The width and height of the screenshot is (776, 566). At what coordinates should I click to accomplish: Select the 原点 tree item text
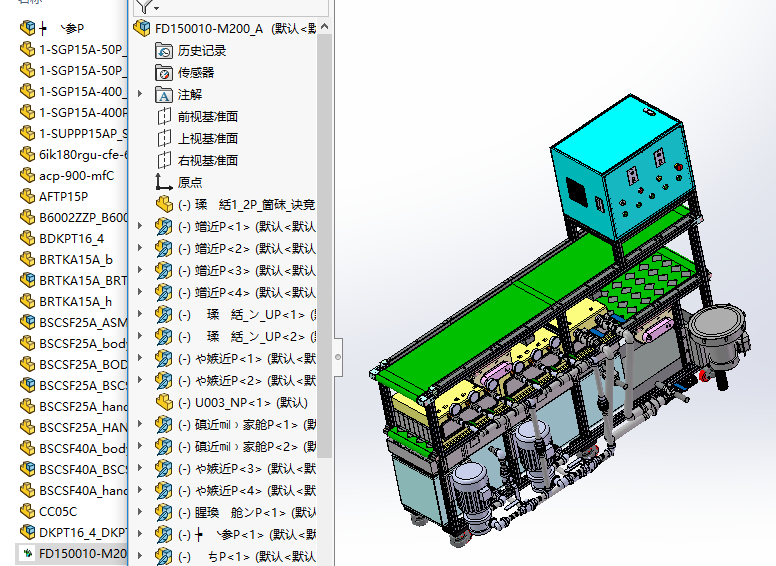pos(190,183)
